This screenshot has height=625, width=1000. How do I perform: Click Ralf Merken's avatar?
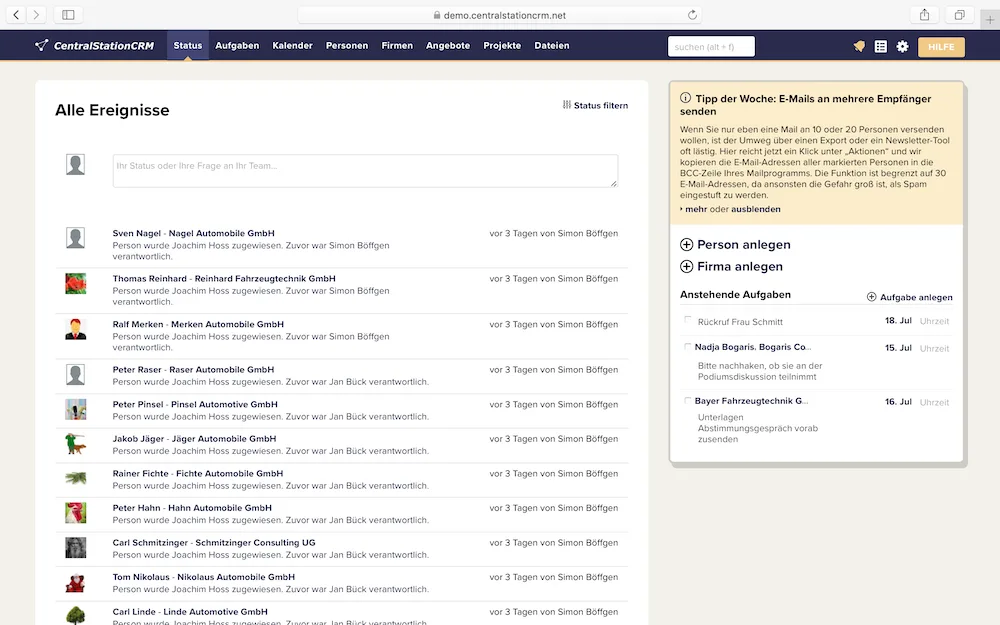(x=75, y=329)
